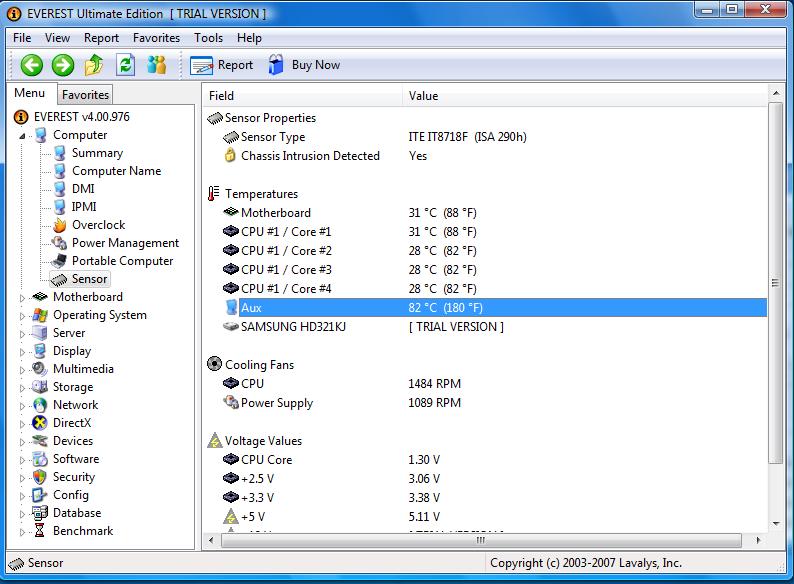The width and height of the screenshot is (794, 584).
Task: Expand the DirectX tree node
Action: [x=22, y=424]
